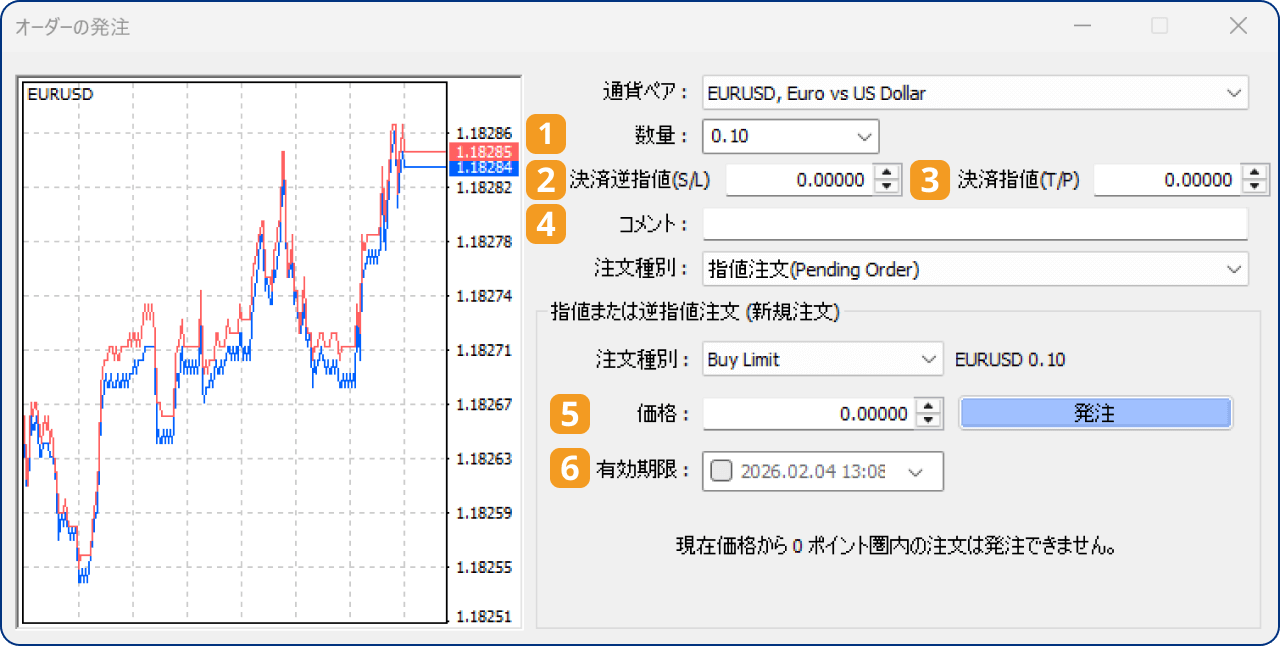Click the up arrow beside the 価格 field

(930, 408)
